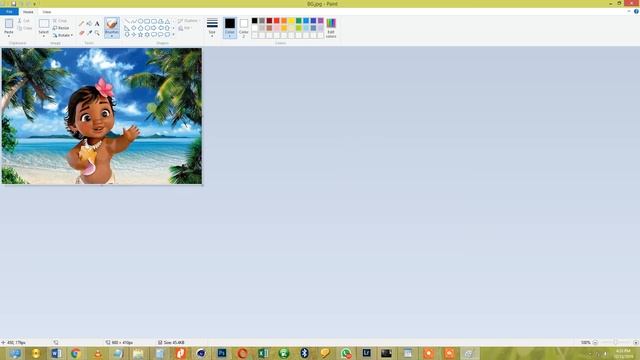Pick the green color swatch
The image size is (640, 360).
[x=299, y=21]
